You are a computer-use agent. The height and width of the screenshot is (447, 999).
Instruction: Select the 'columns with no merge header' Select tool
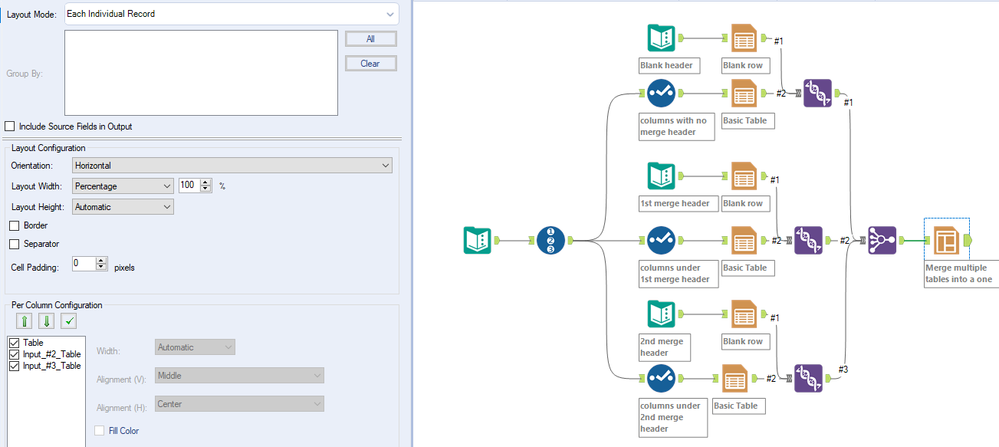click(661, 93)
